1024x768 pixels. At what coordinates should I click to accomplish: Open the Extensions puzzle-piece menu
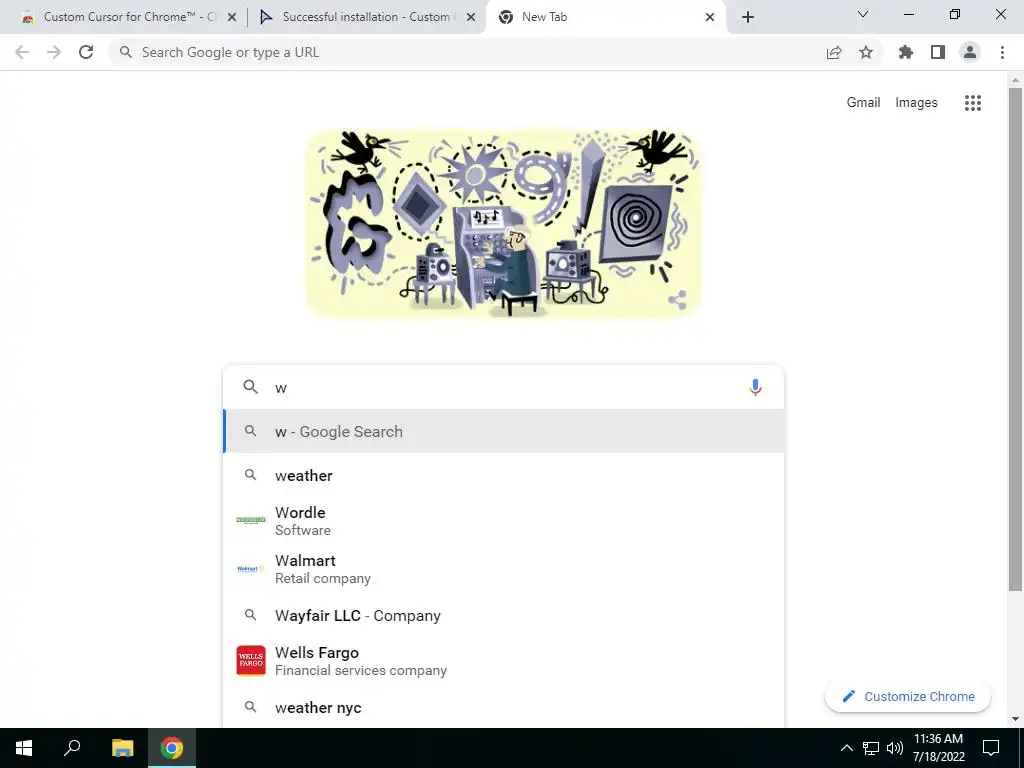tap(906, 52)
